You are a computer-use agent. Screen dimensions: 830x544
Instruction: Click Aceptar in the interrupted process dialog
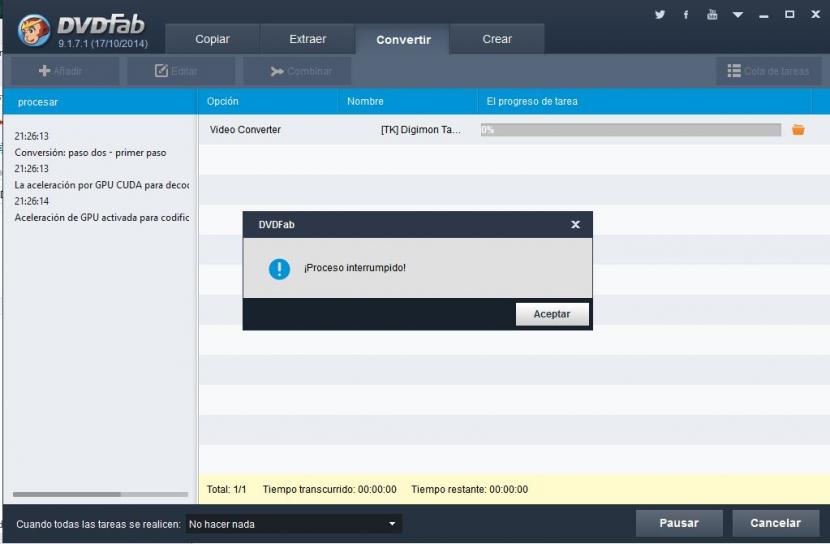[552, 314]
